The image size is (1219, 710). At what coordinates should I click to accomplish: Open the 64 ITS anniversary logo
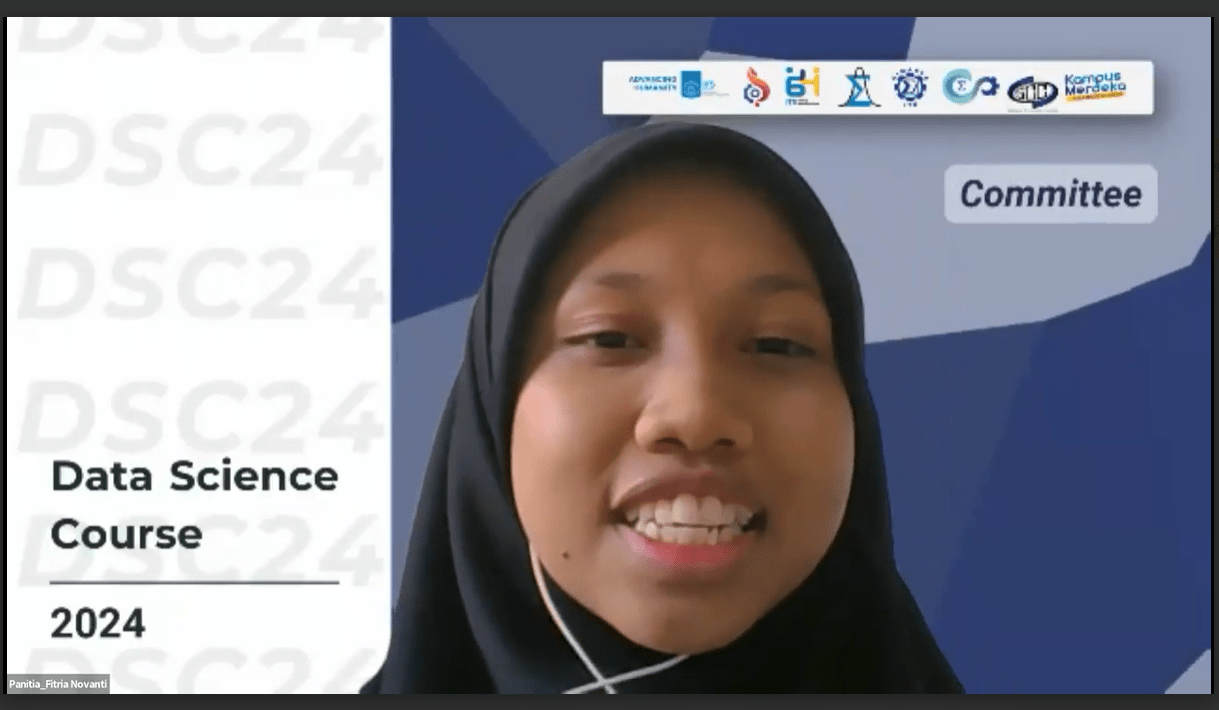point(806,85)
